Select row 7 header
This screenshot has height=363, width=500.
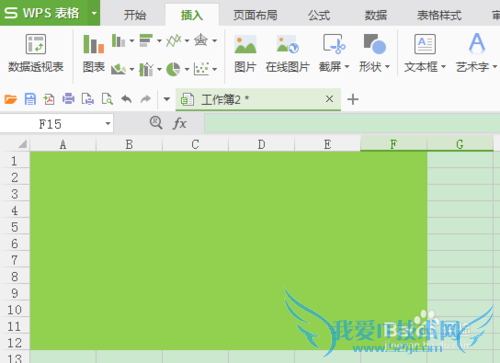coord(14,260)
